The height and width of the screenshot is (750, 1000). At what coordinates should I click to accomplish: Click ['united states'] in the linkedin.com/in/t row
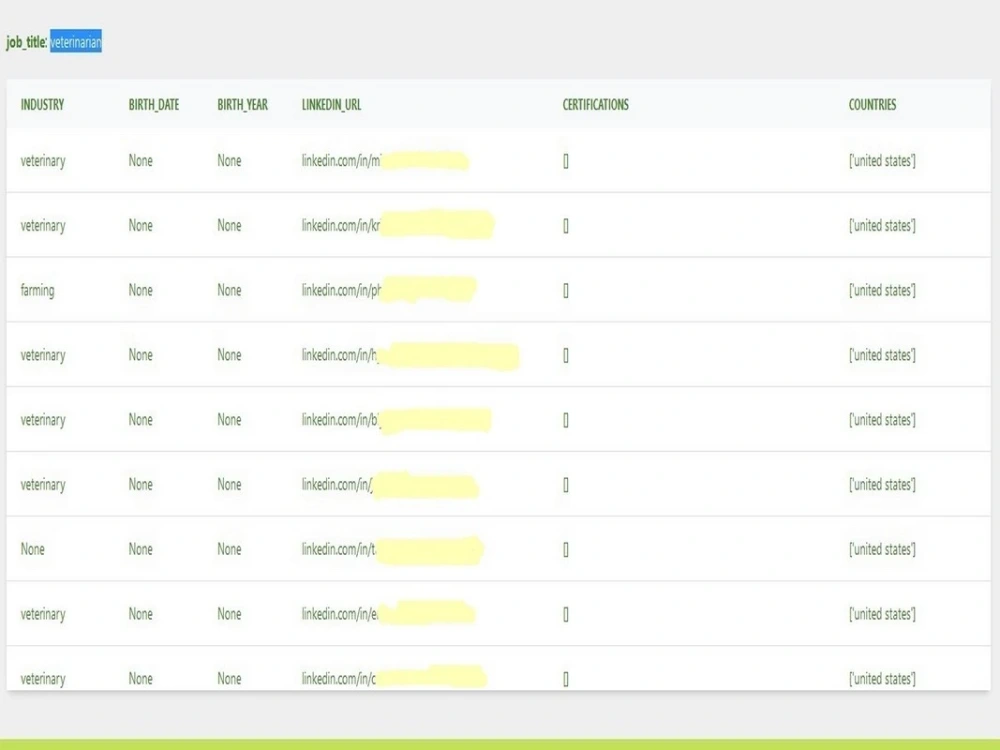pyautogui.click(x=882, y=549)
